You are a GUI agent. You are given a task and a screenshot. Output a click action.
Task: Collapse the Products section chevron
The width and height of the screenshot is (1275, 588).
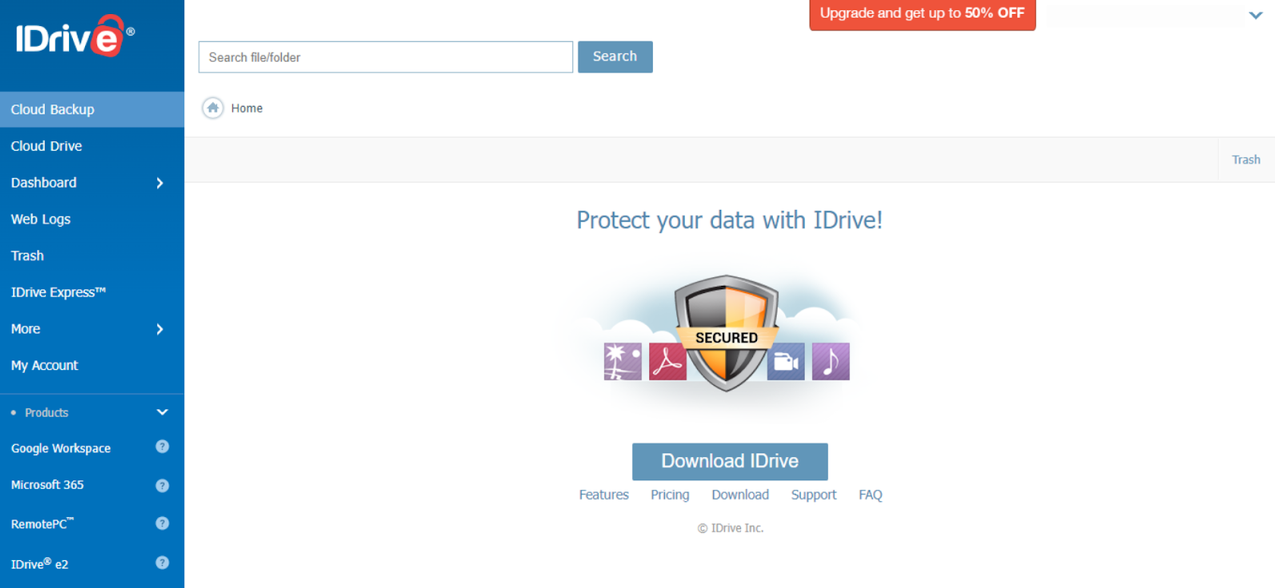(x=162, y=412)
